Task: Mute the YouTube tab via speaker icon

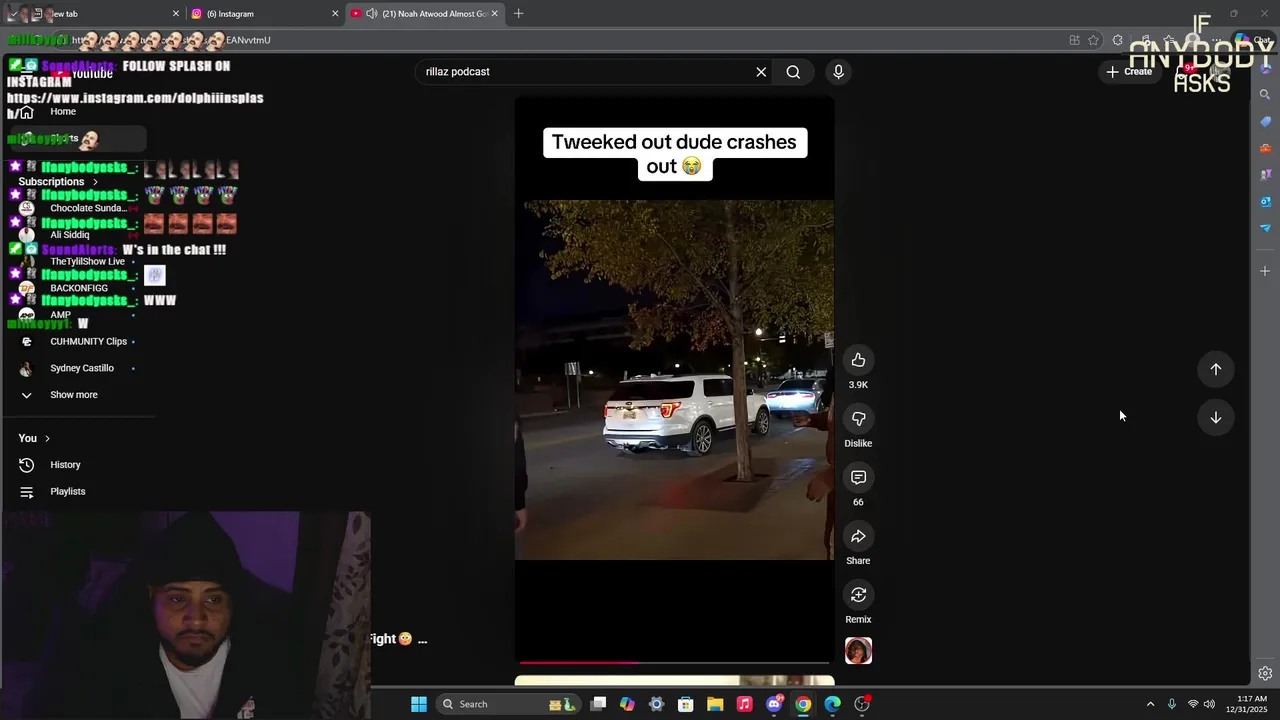Action: 372,14
